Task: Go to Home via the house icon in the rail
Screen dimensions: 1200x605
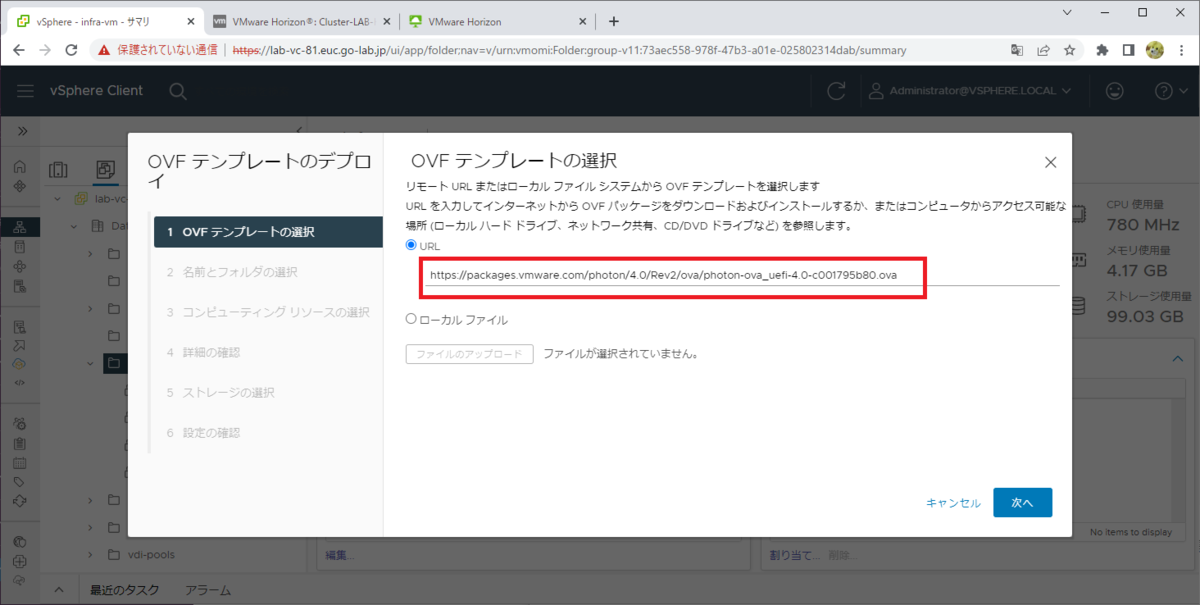Action: pos(20,167)
